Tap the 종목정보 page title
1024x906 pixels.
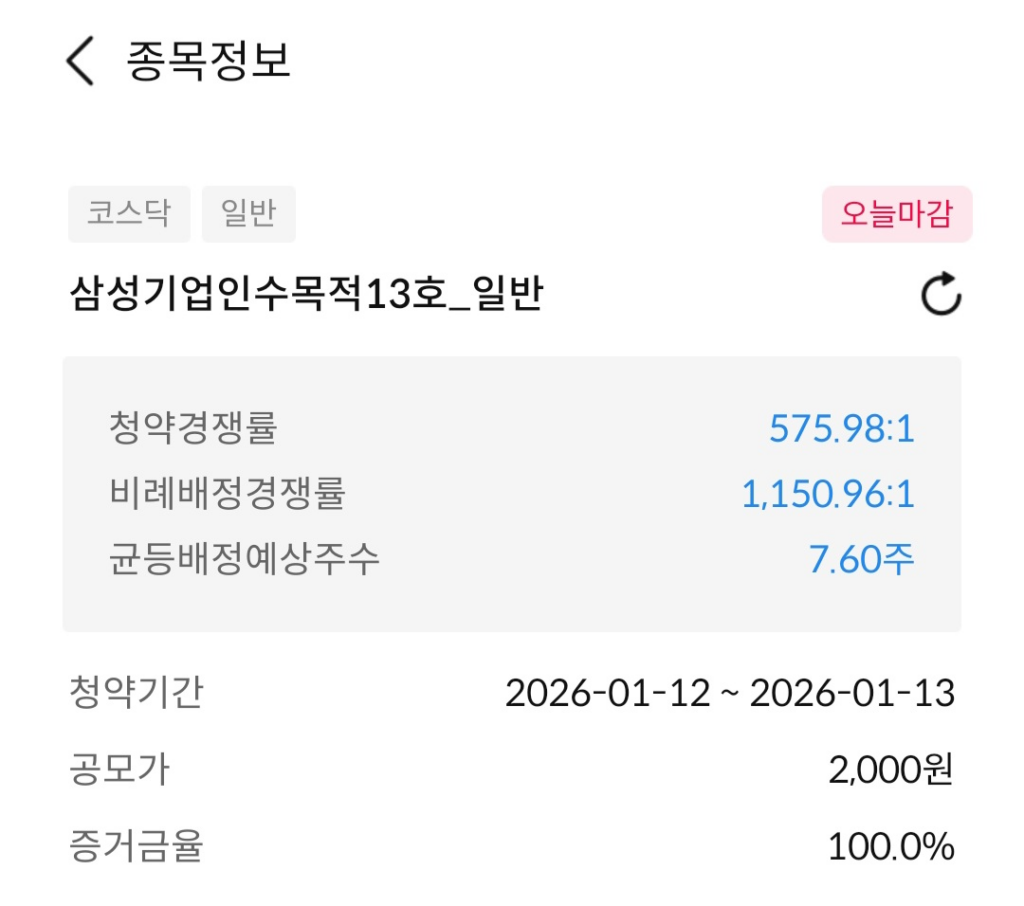(x=208, y=61)
